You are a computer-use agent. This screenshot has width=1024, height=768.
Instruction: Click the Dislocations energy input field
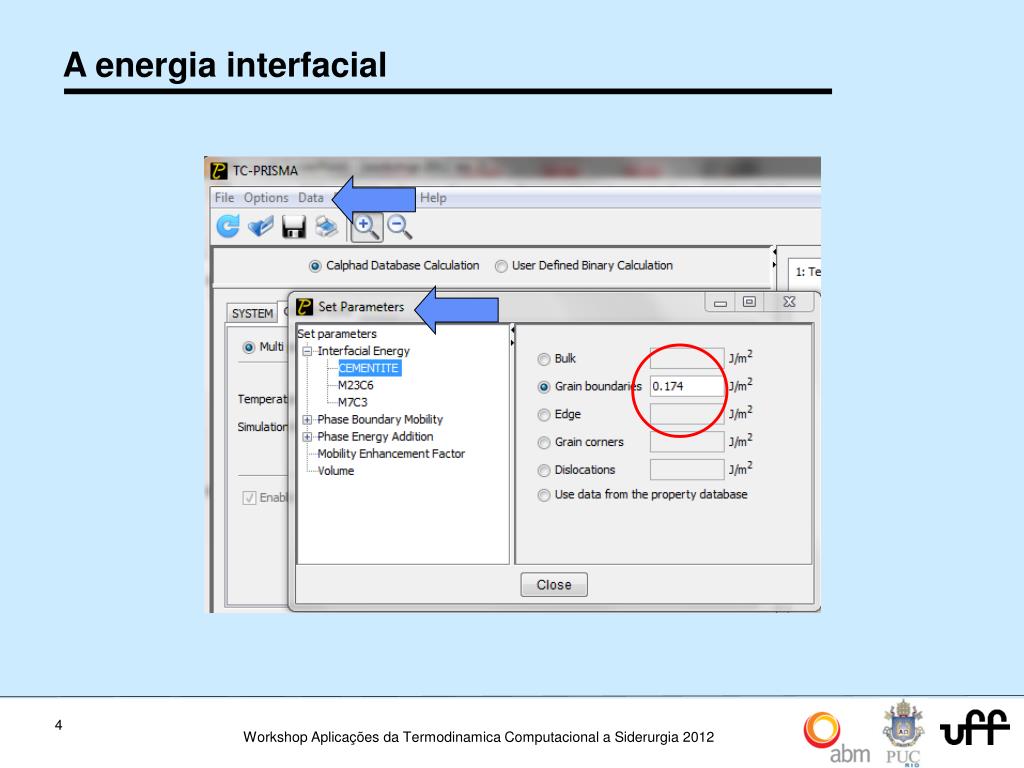pyautogui.click(x=686, y=469)
